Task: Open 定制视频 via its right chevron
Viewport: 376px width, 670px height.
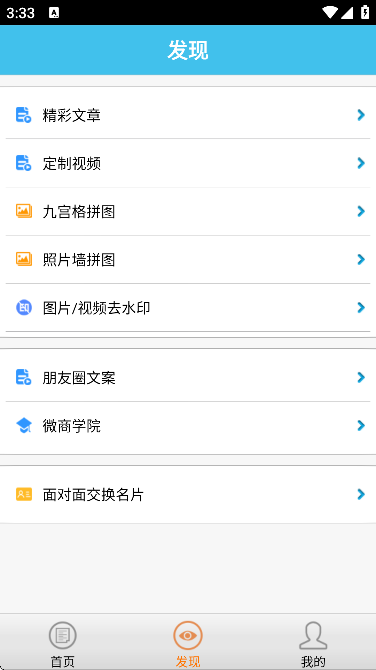Action: point(361,163)
